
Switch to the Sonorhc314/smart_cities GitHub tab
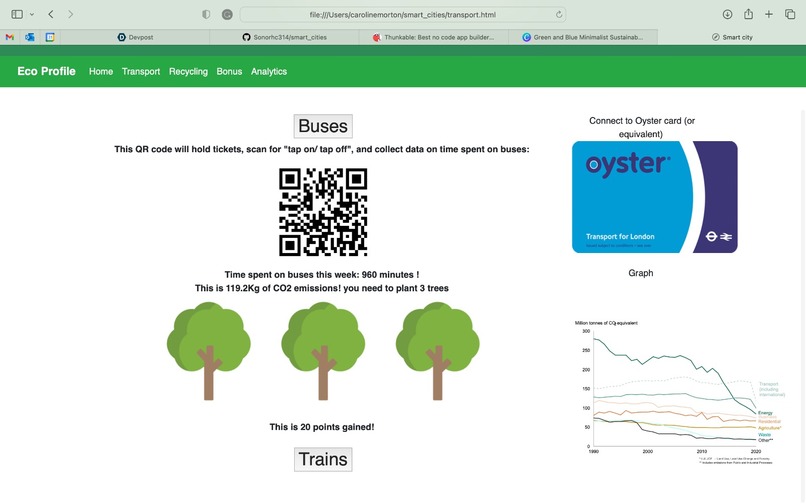click(x=284, y=37)
